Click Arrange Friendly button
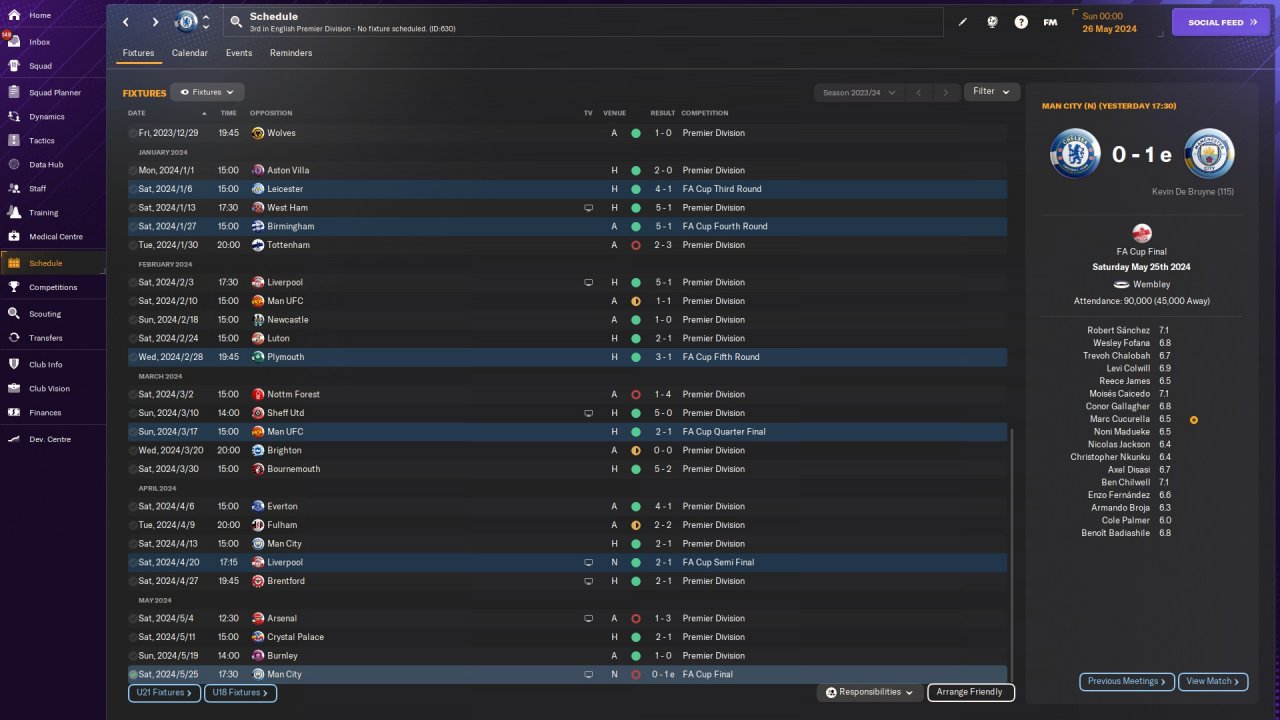The image size is (1280, 720). point(971,692)
